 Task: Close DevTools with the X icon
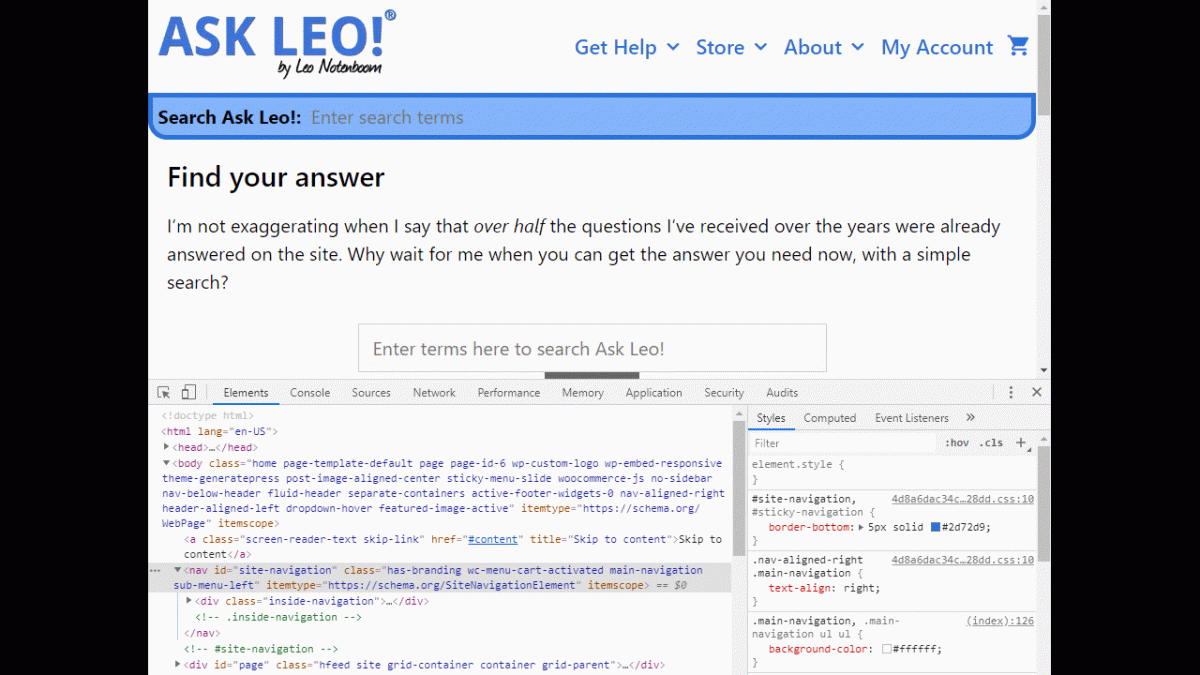[1036, 392]
